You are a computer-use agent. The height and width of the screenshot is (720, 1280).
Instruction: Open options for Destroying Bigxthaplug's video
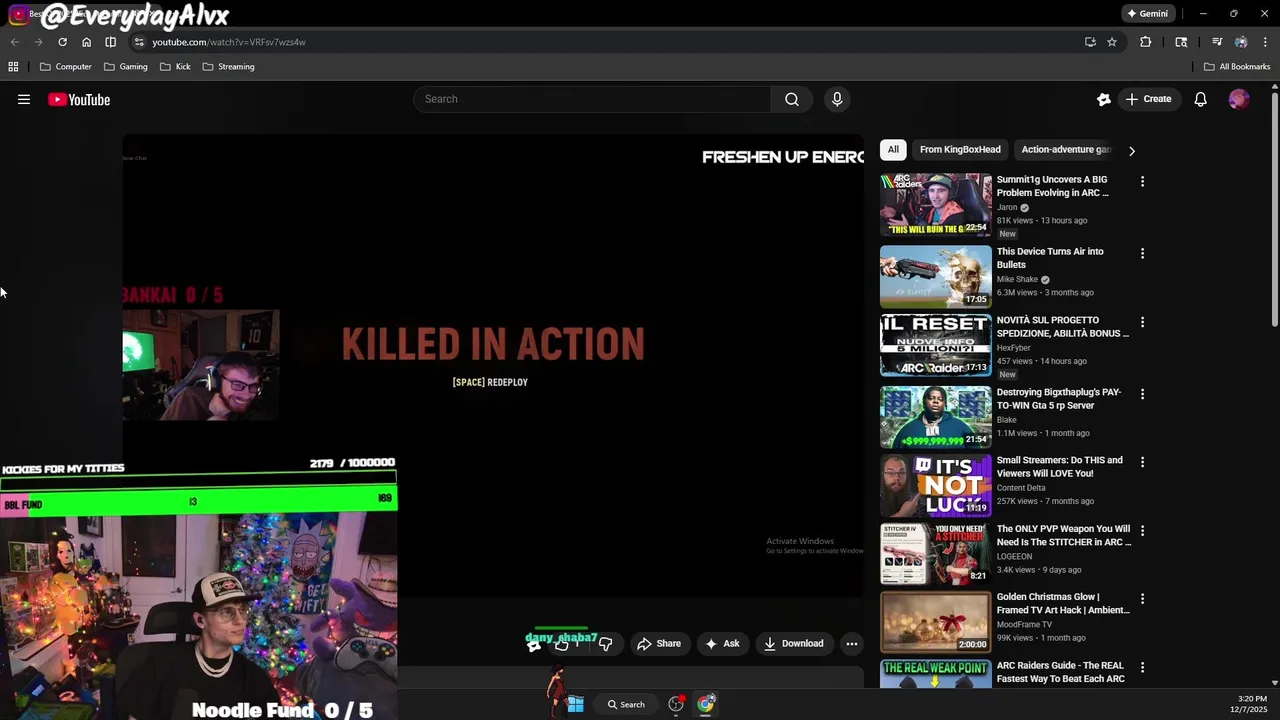[x=1142, y=395]
